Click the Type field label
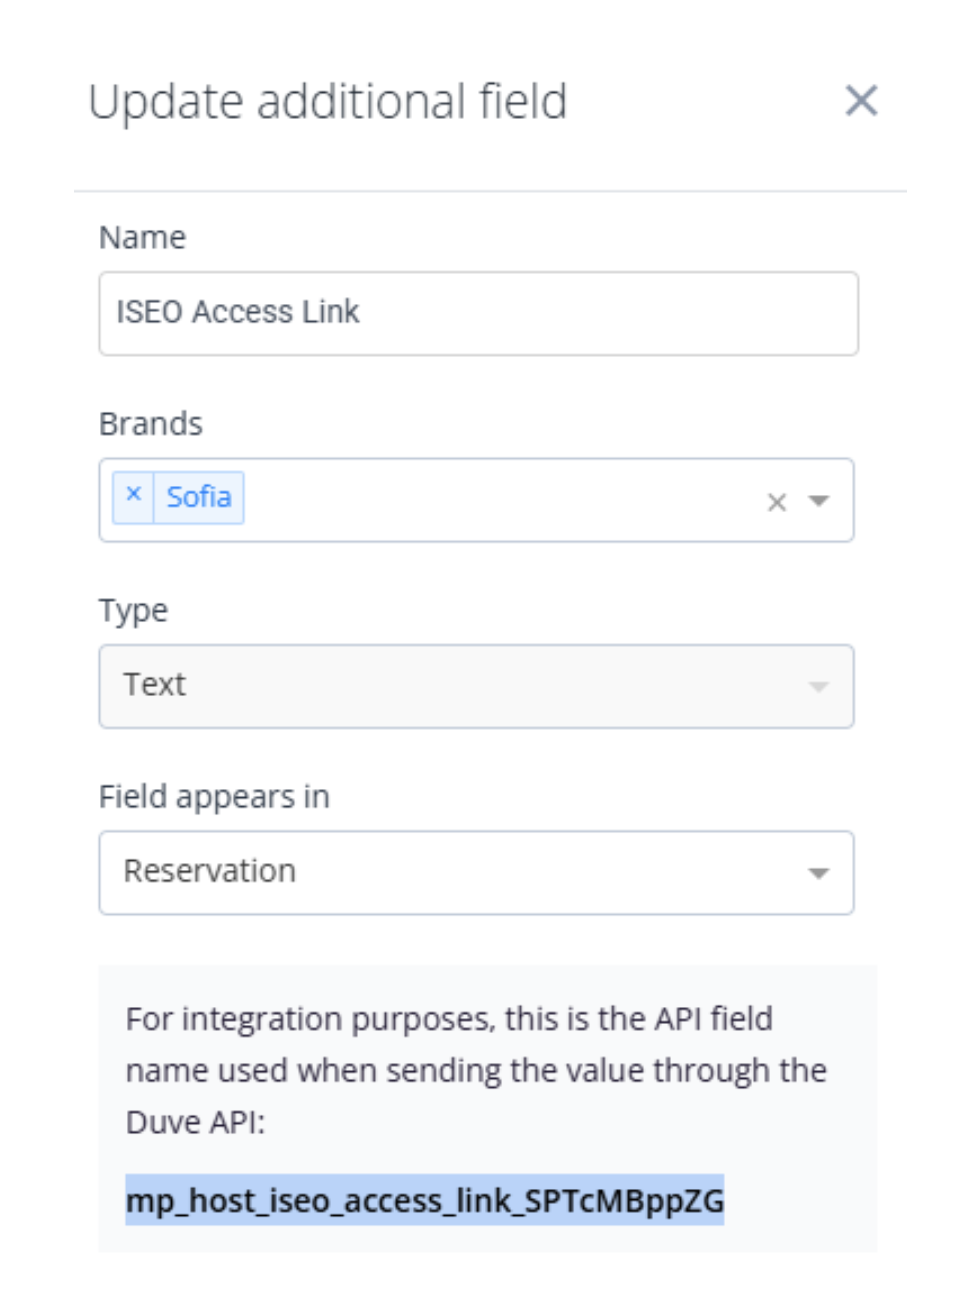The width and height of the screenshot is (976, 1302). coord(133,610)
